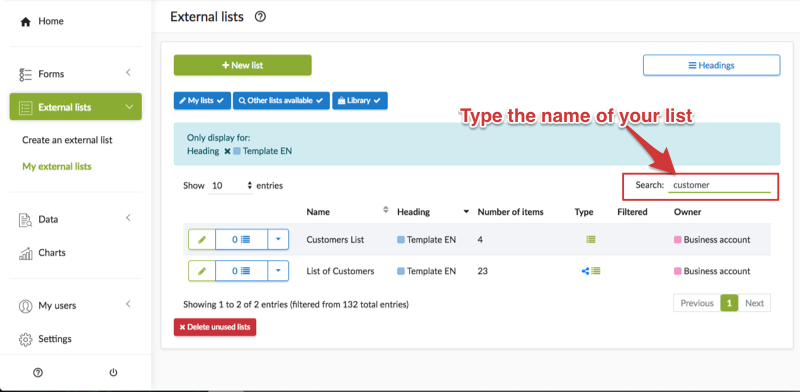Screen dimensions: 800x392
Task: Click the list type icon in Customers List row
Action: (x=591, y=239)
